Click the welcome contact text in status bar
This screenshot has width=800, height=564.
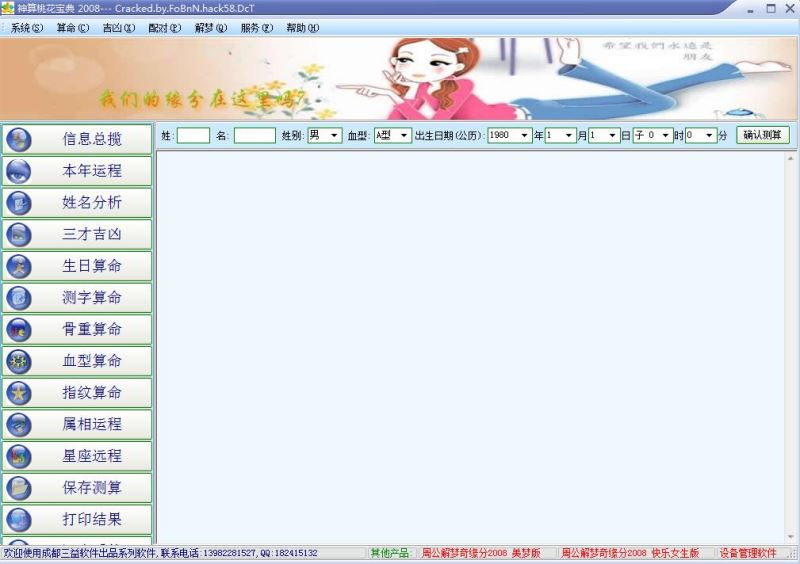(160, 553)
